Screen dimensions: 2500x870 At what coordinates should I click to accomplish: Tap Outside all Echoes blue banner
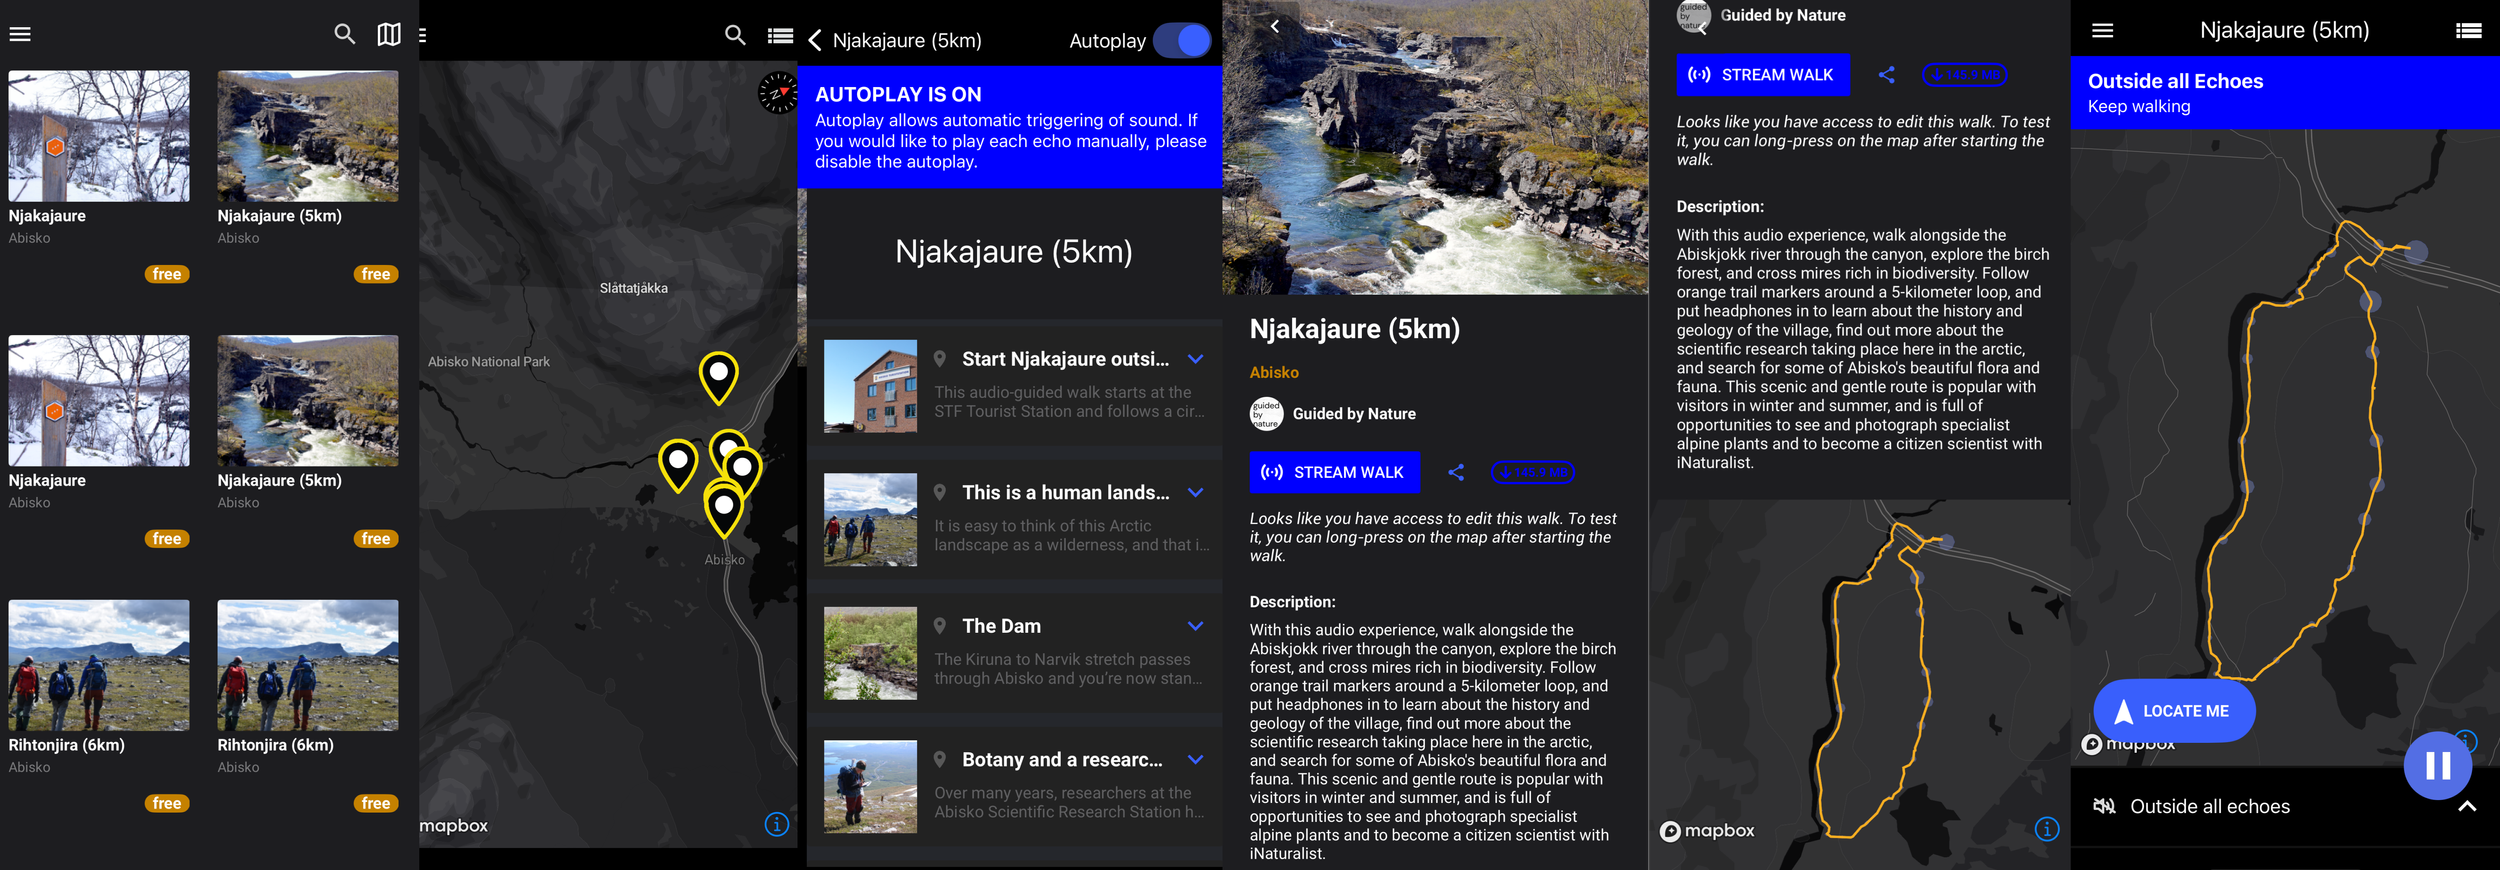click(x=2285, y=93)
